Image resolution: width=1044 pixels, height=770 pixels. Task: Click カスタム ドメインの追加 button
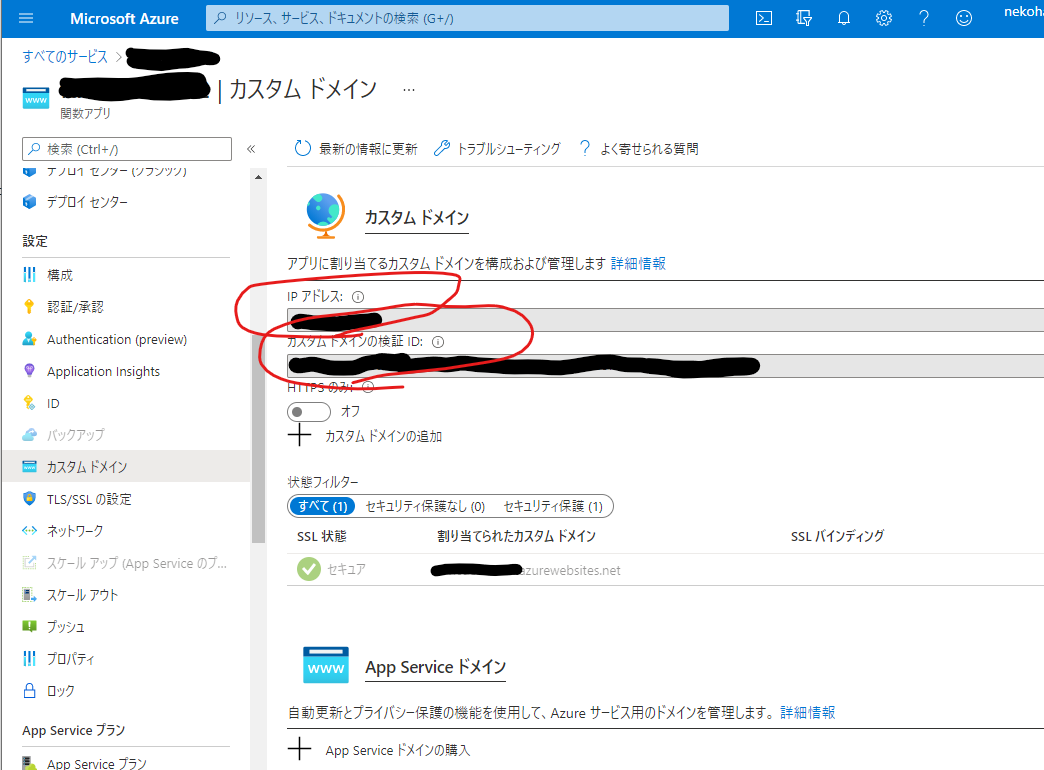pyautogui.click(x=365, y=436)
